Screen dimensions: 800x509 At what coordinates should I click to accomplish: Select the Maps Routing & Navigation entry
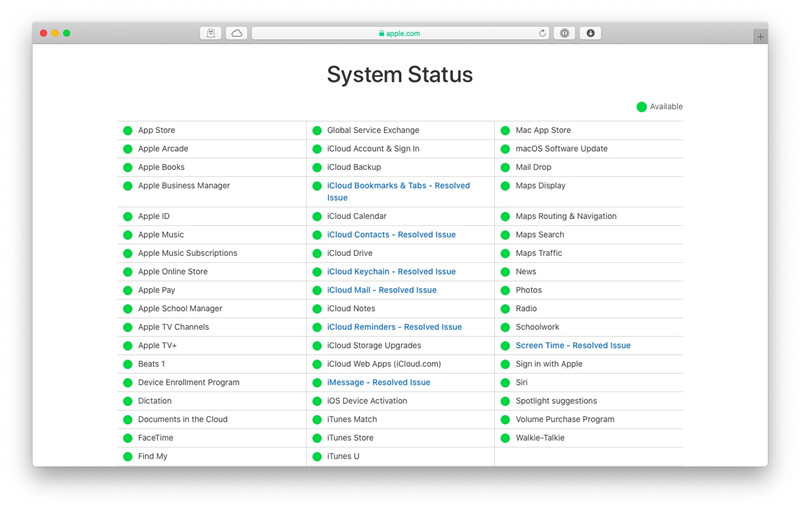(566, 216)
